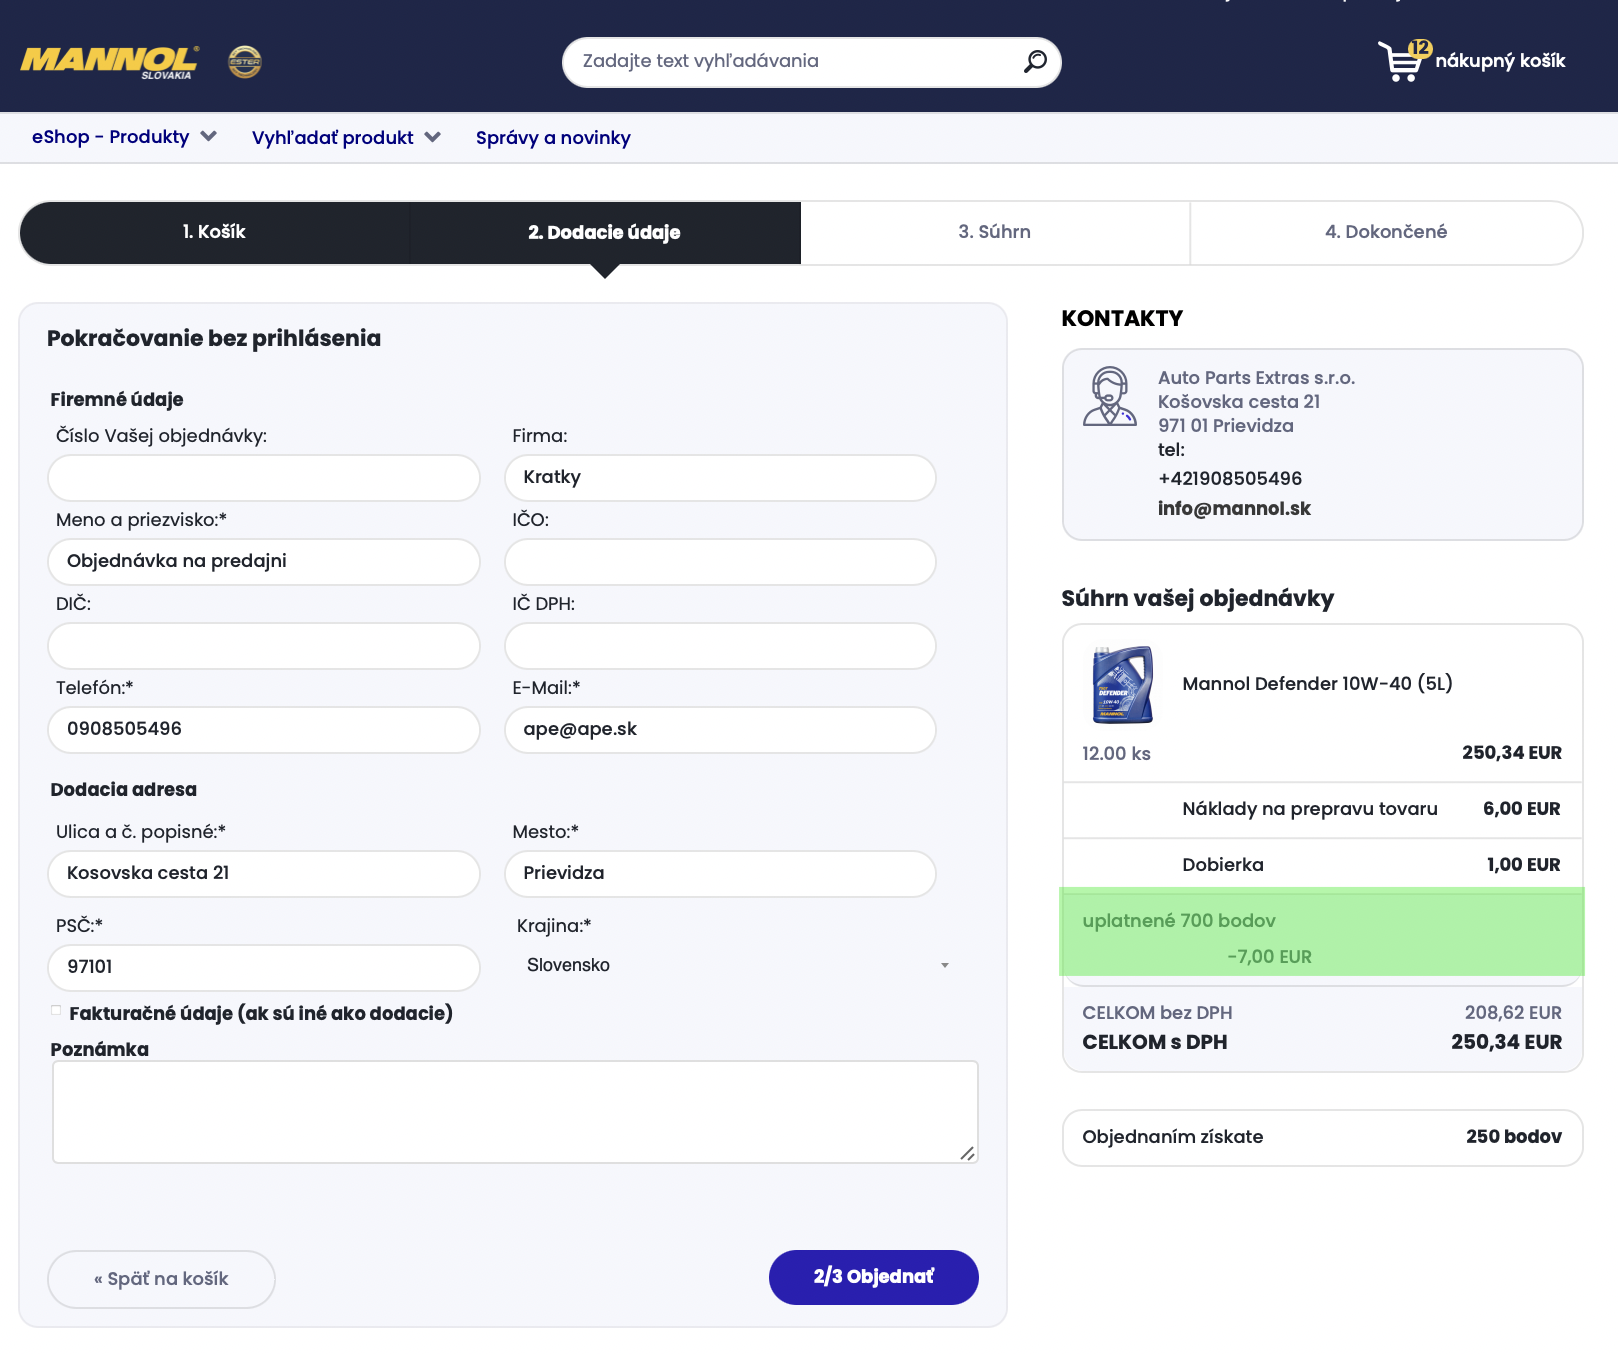Screen dimensions: 1618x1354
Task: Click 250 bodov value
Action: tap(1514, 1136)
